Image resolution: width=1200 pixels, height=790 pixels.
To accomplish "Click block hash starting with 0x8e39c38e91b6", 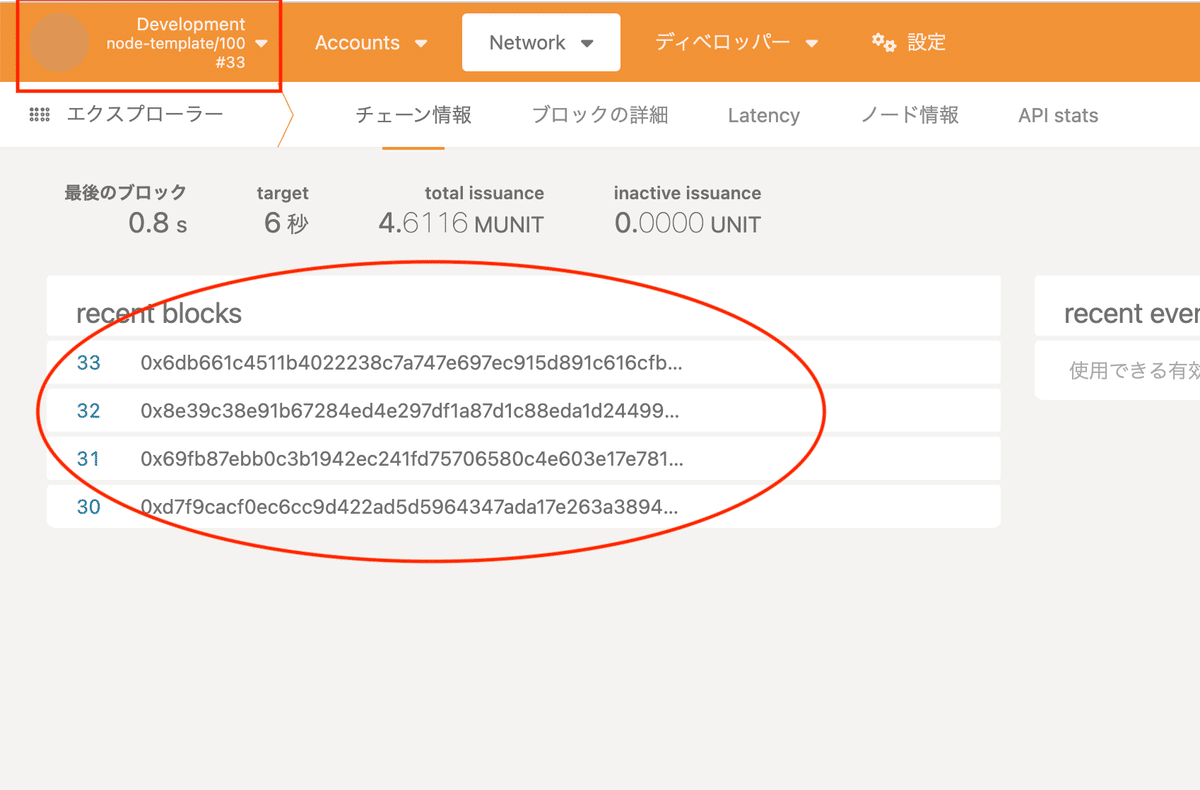I will (410, 411).
